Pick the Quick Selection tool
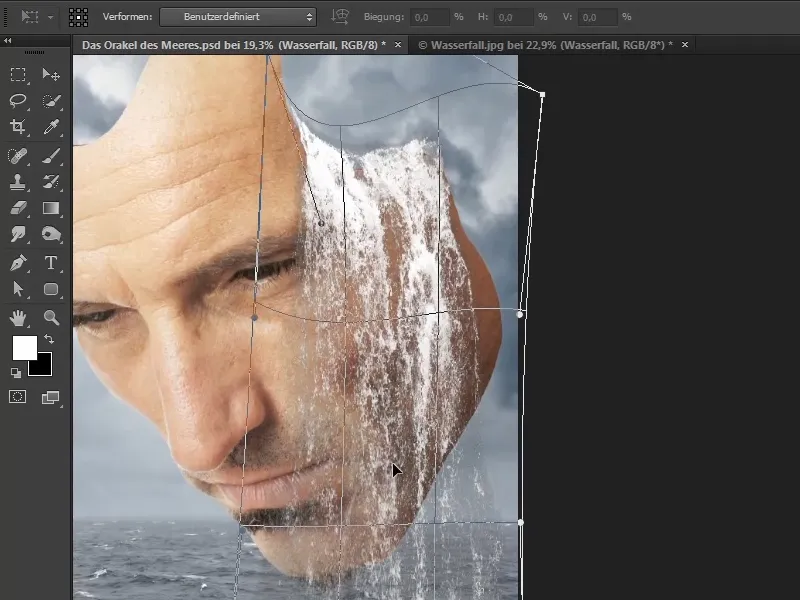Screen dimensions: 800x600 pos(51,101)
